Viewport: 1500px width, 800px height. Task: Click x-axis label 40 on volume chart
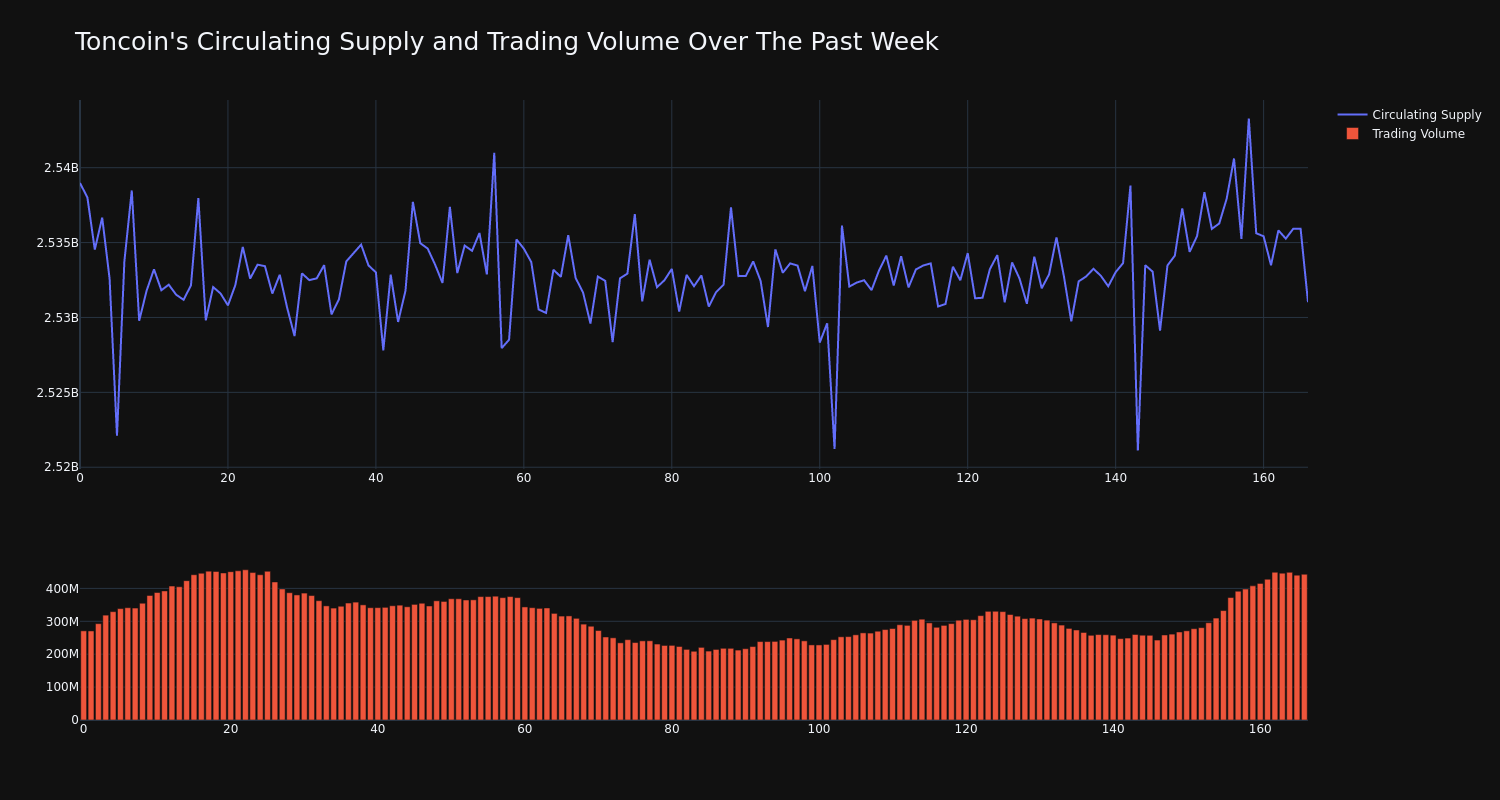point(378,730)
